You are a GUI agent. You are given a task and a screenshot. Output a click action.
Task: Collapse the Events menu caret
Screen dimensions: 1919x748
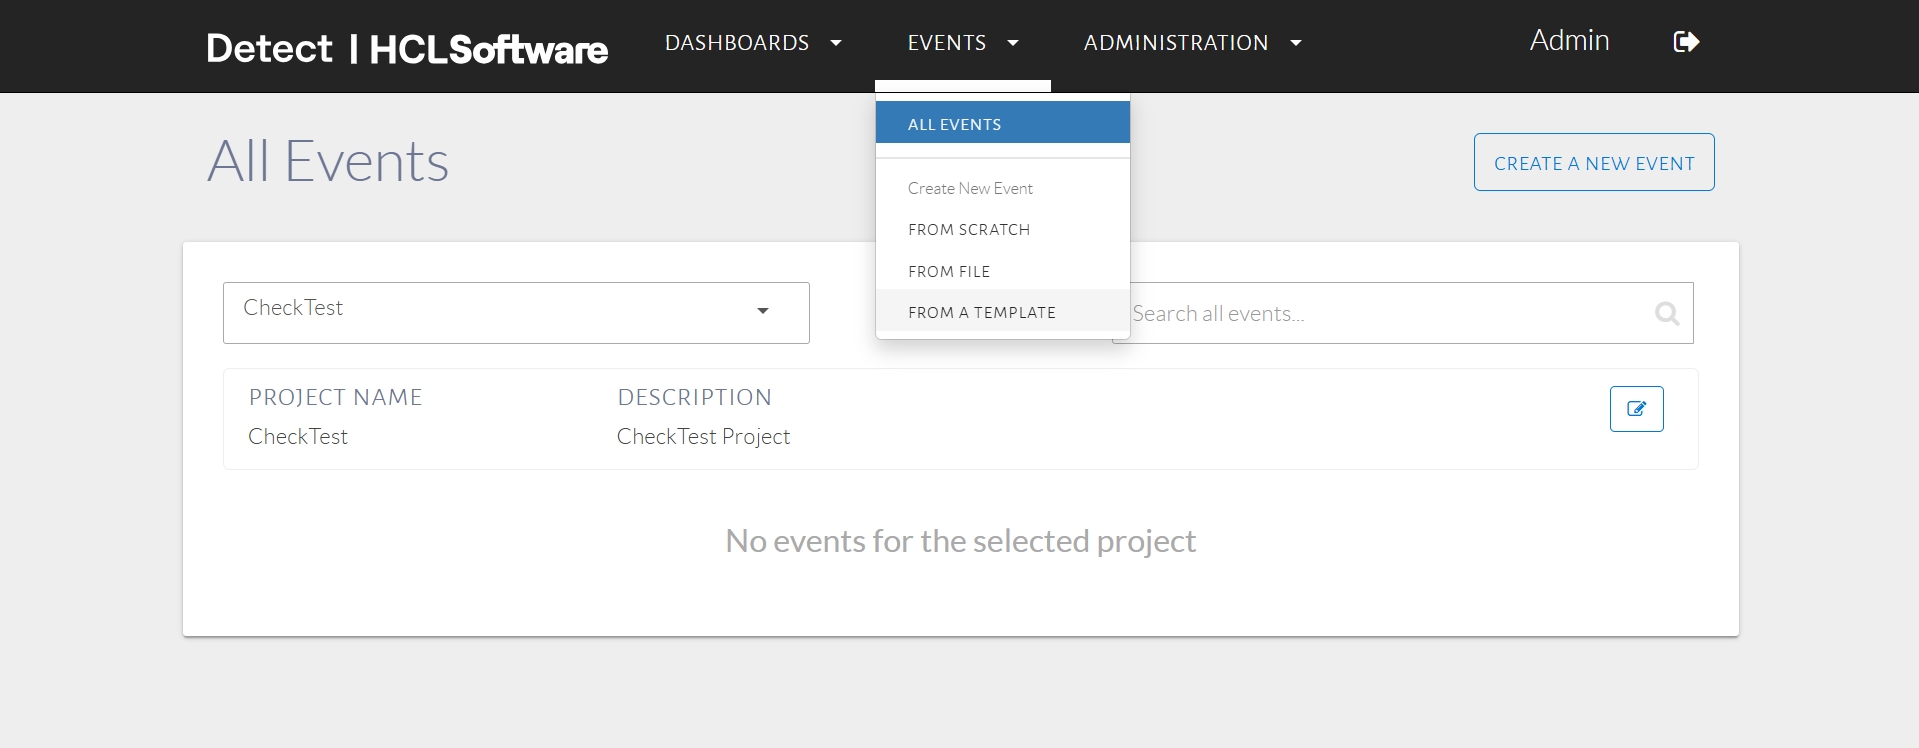[1013, 43]
